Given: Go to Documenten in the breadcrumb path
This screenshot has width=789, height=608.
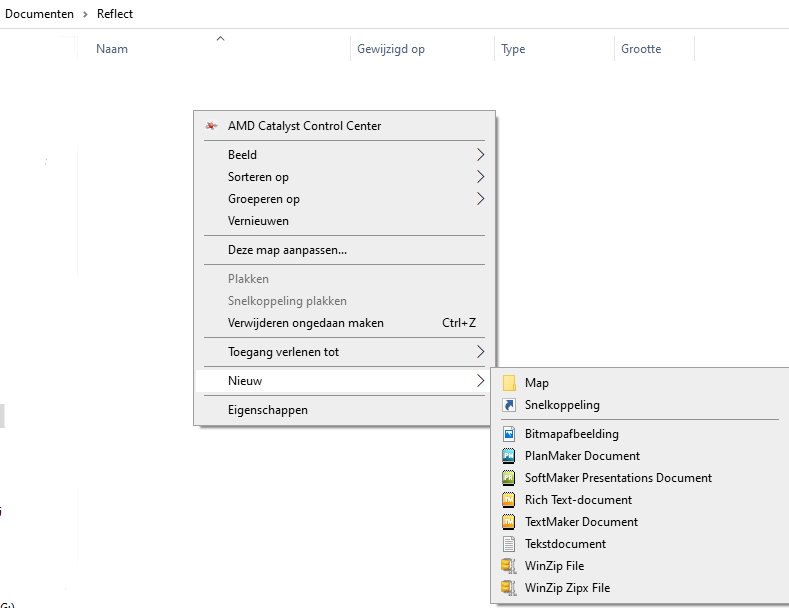Looking at the screenshot, I should 39,14.
